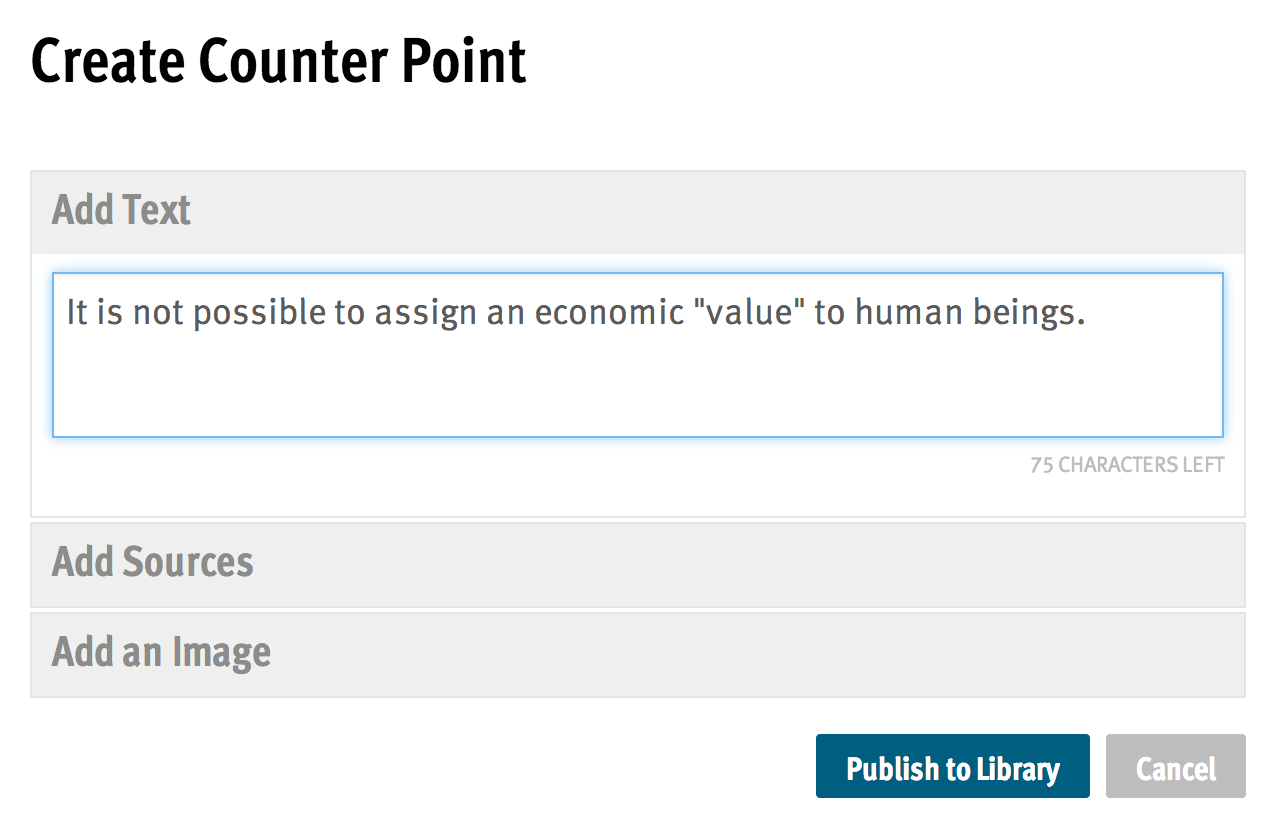Click the Create Counter Point heading

279,62
